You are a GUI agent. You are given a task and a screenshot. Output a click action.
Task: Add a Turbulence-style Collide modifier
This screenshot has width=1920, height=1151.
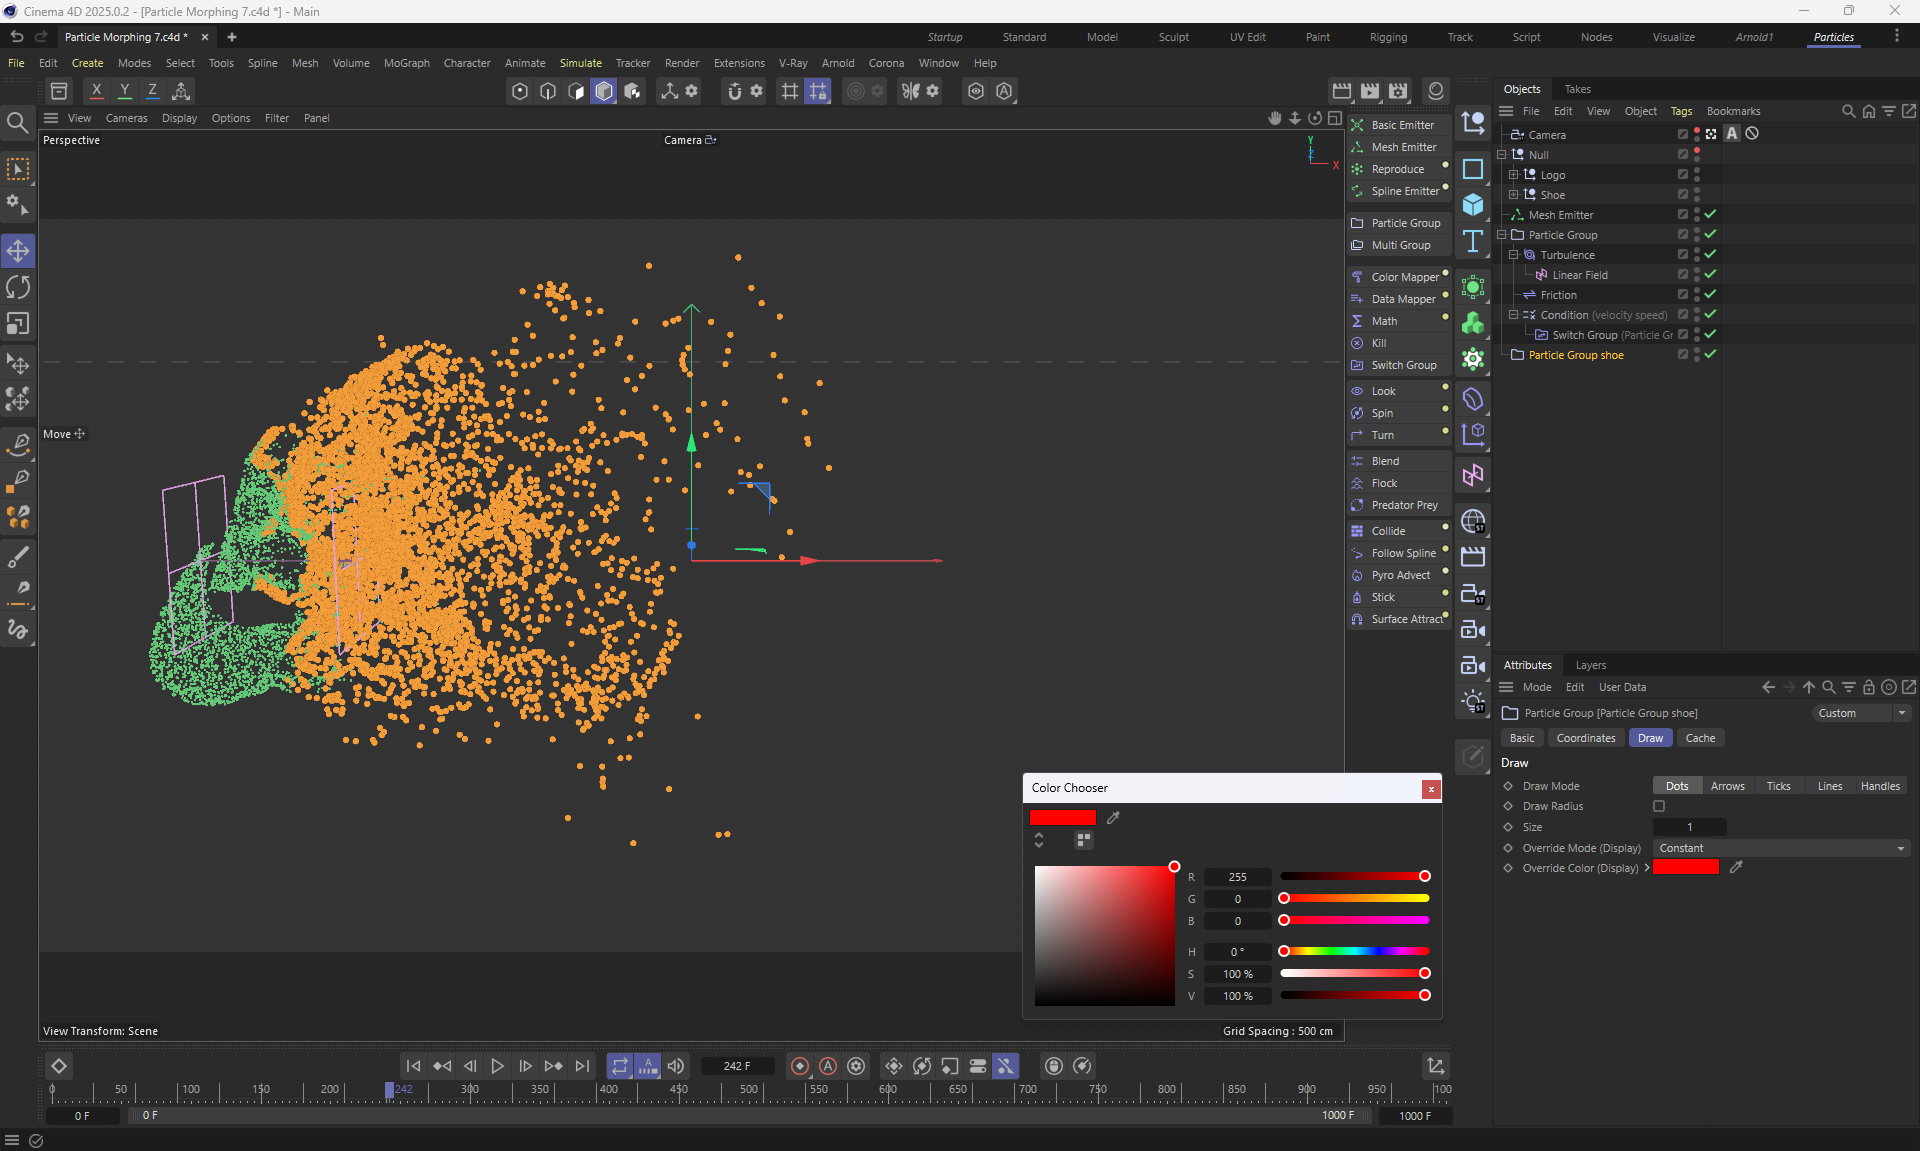[1388, 531]
